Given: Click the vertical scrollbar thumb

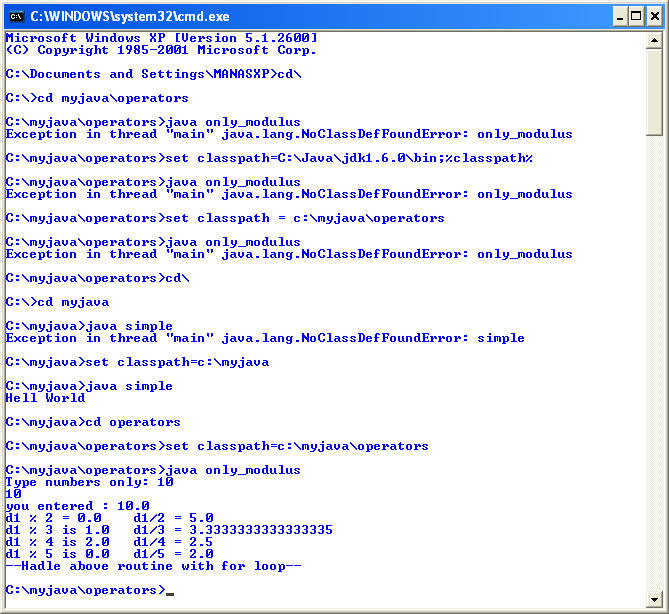Looking at the screenshot, I should click(x=654, y=92).
